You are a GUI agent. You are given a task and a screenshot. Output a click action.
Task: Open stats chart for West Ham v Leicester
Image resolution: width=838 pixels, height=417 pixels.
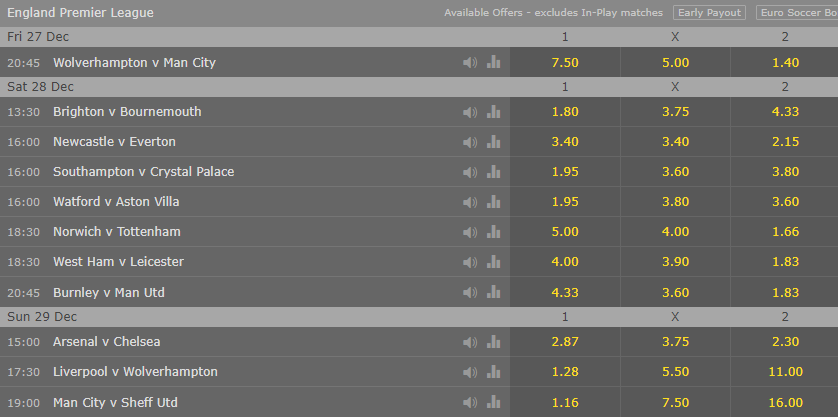[493, 262]
